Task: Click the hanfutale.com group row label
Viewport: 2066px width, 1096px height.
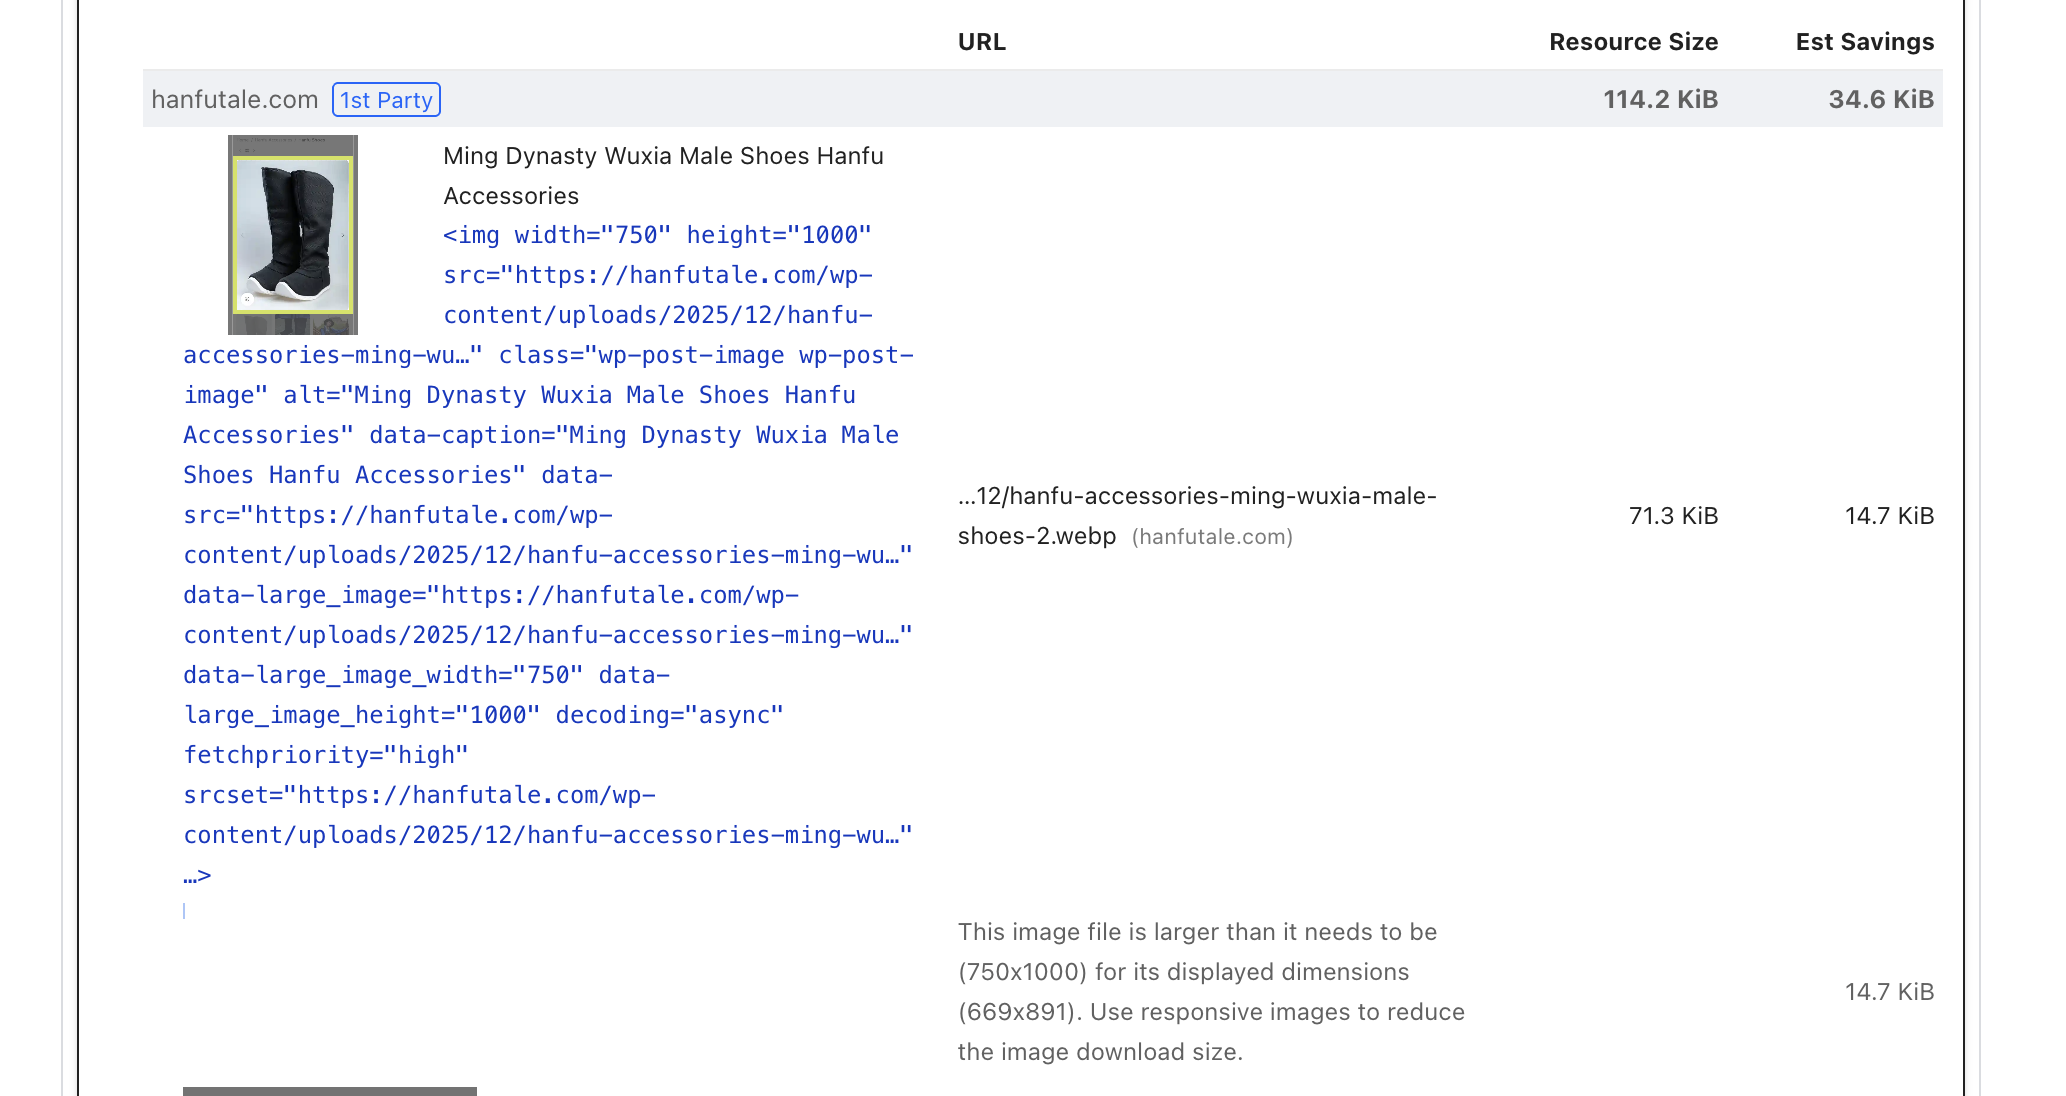Action: [234, 100]
